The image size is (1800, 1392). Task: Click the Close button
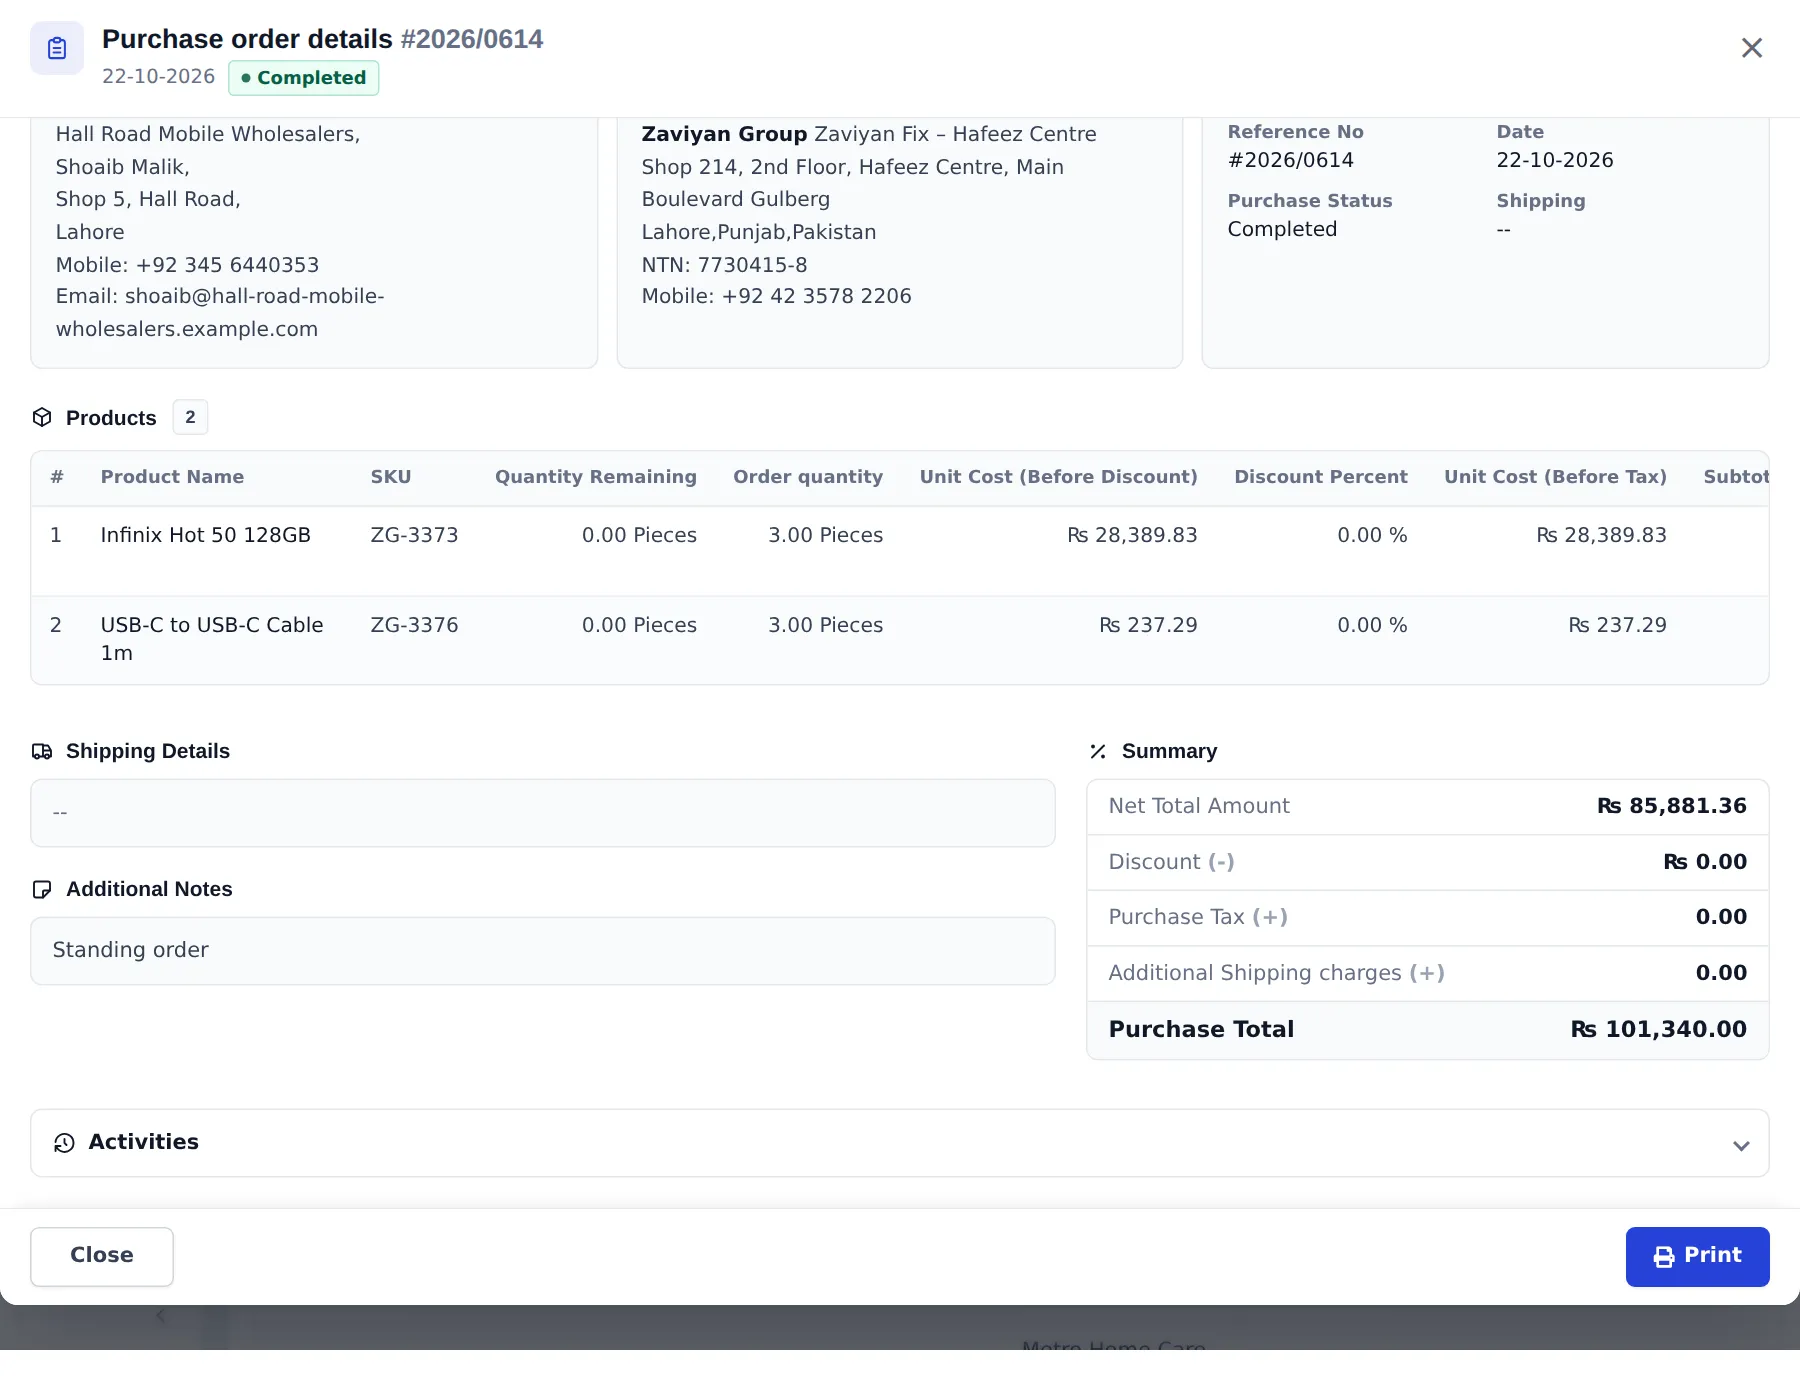pos(102,1256)
